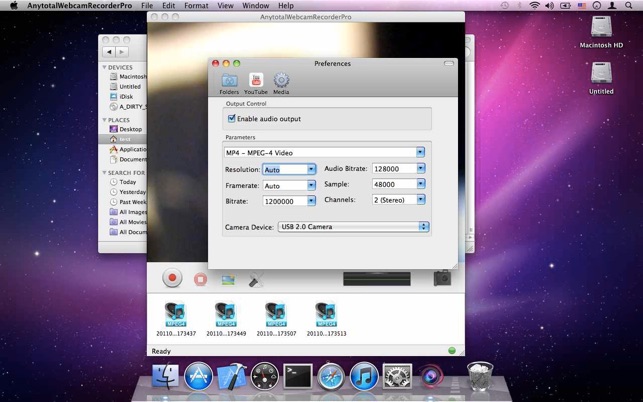This screenshot has height=402, width=643.
Task: Open the YouTube preferences pane
Action: pos(256,84)
